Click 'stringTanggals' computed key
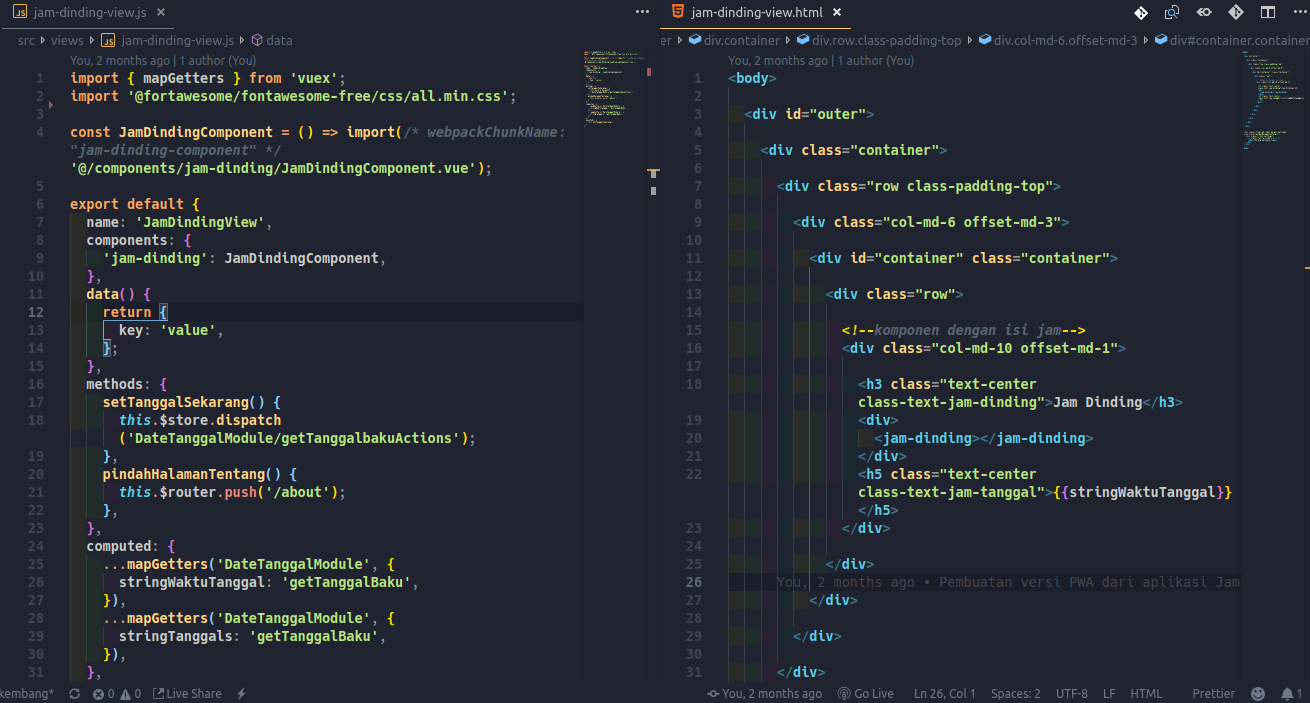The image size is (1310, 703). (175, 636)
